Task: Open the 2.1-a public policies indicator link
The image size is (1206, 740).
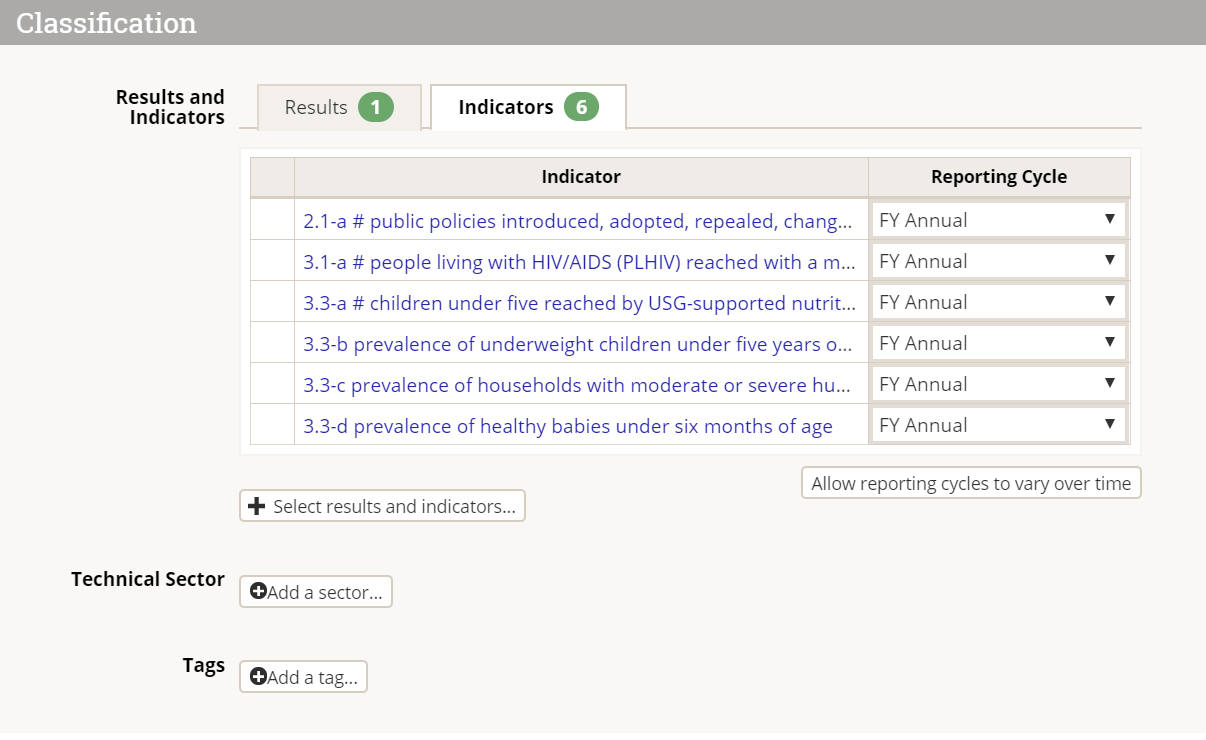Action: coord(578,221)
